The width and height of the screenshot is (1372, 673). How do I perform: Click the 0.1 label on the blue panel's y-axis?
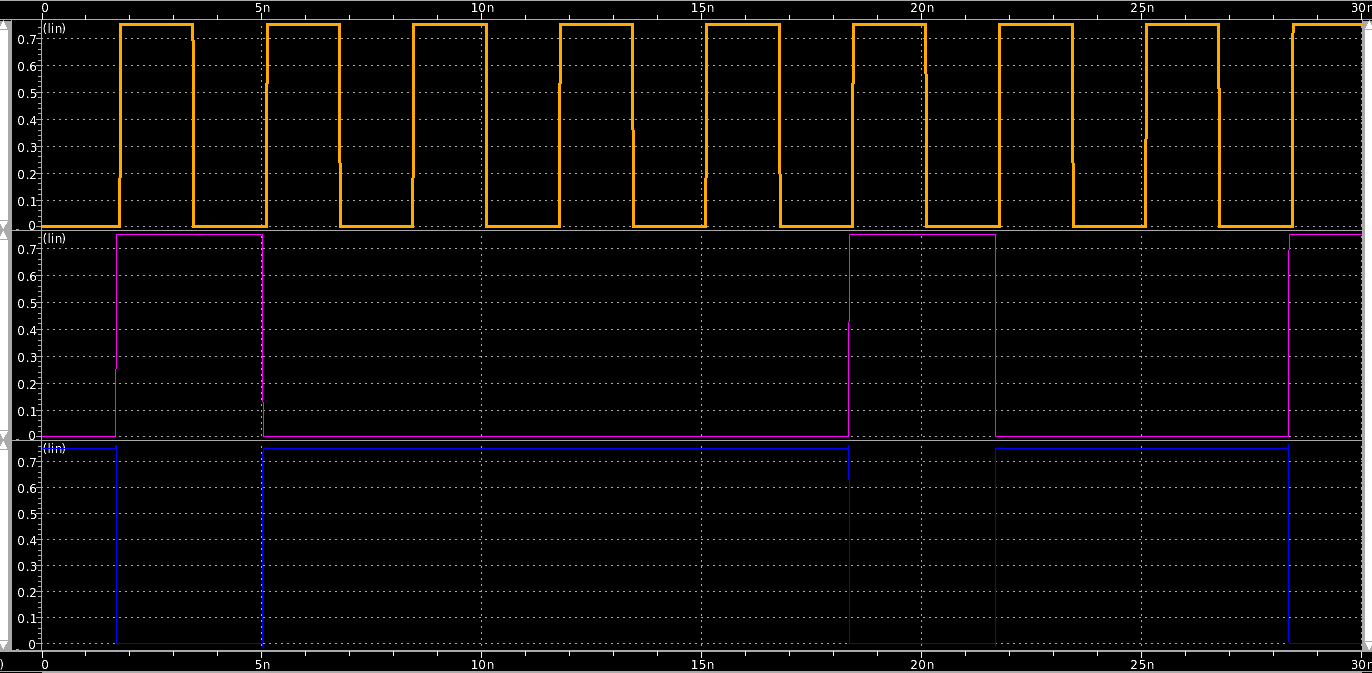click(27, 619)
